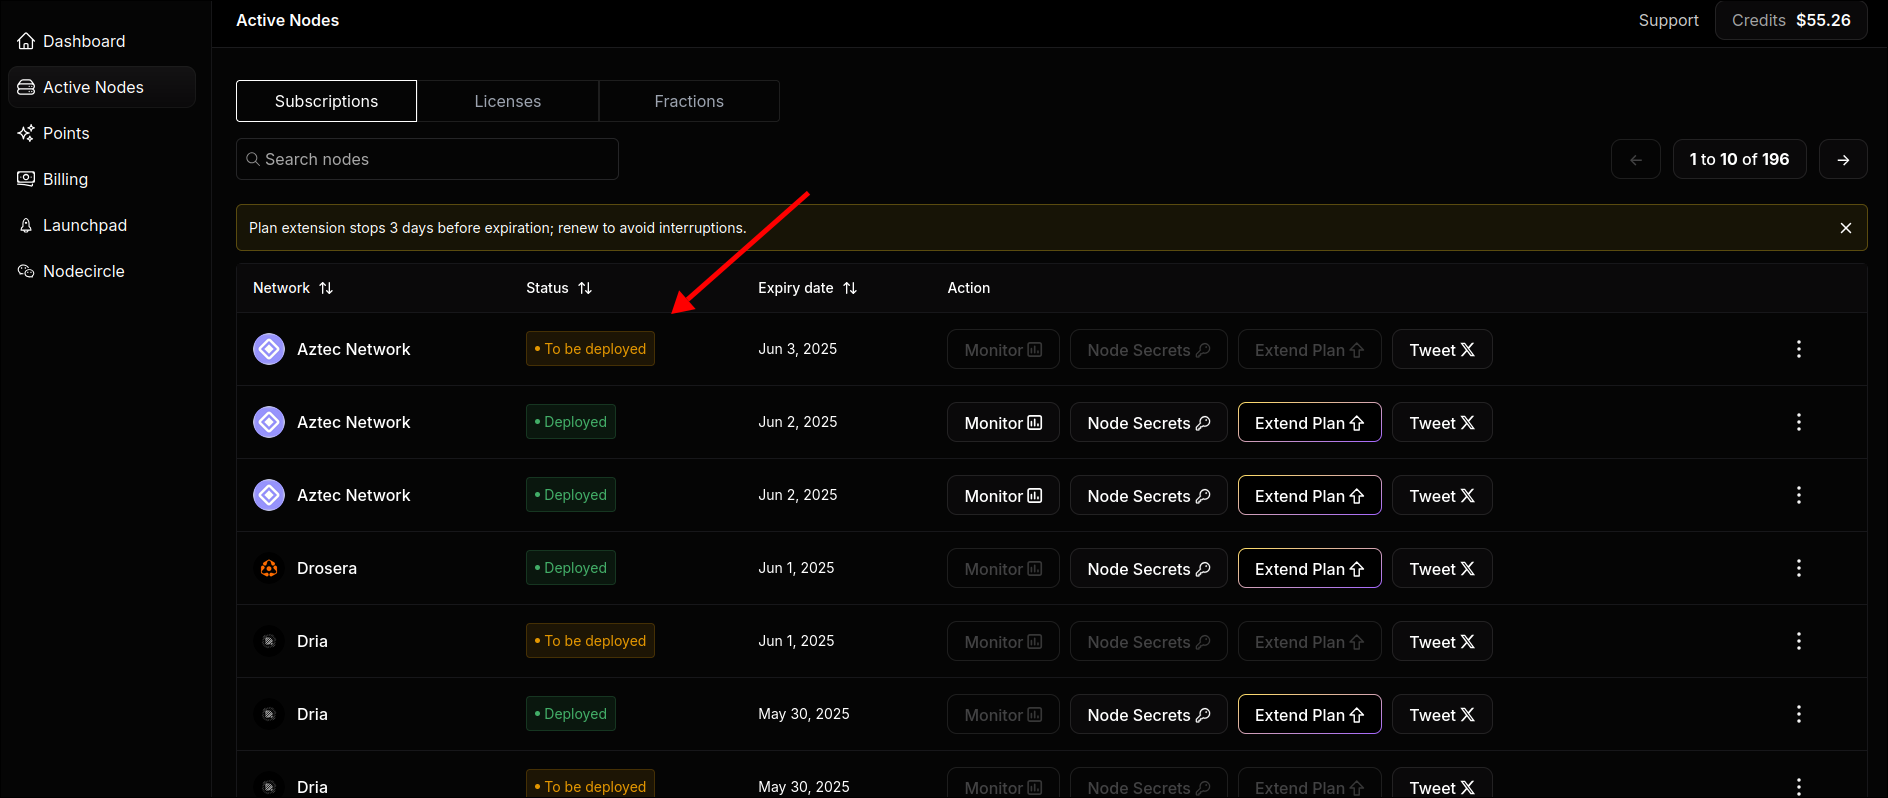Open more options for Dria Jun 1 row
1888x798 pixels.
click(x=1799, y=641)
